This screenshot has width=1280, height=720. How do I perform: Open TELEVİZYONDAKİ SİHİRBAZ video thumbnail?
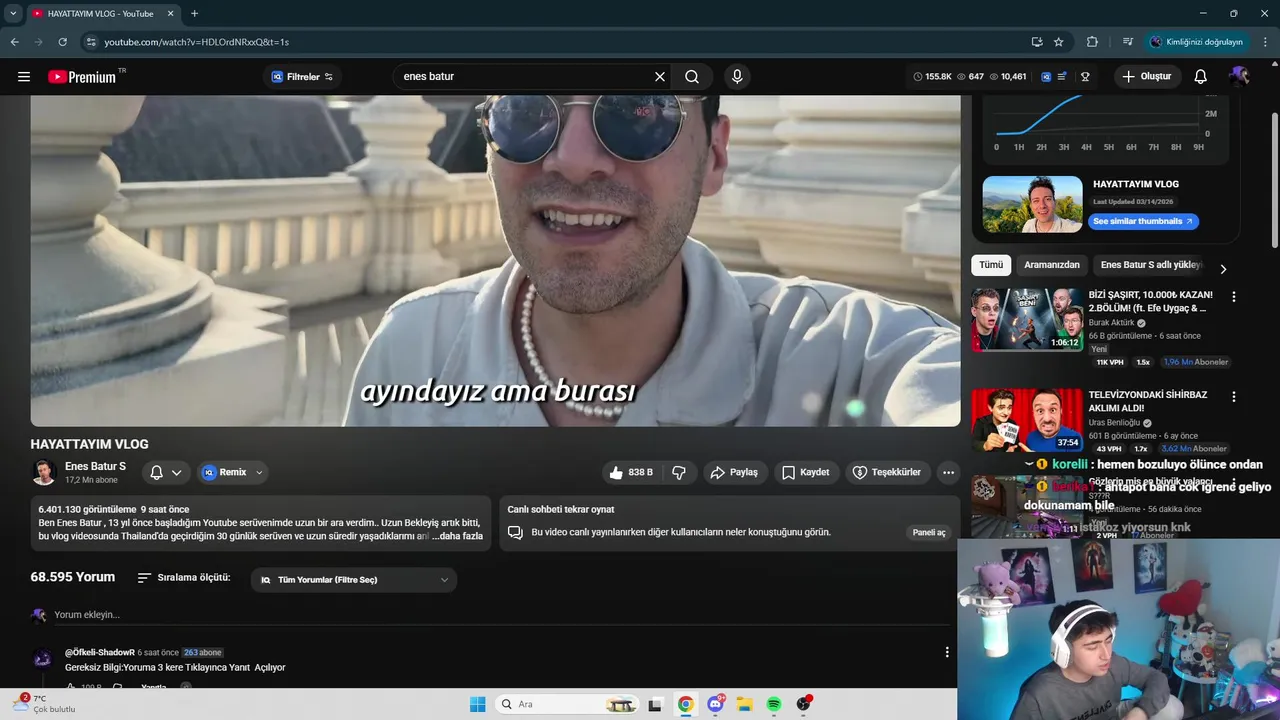[1027, 420]
